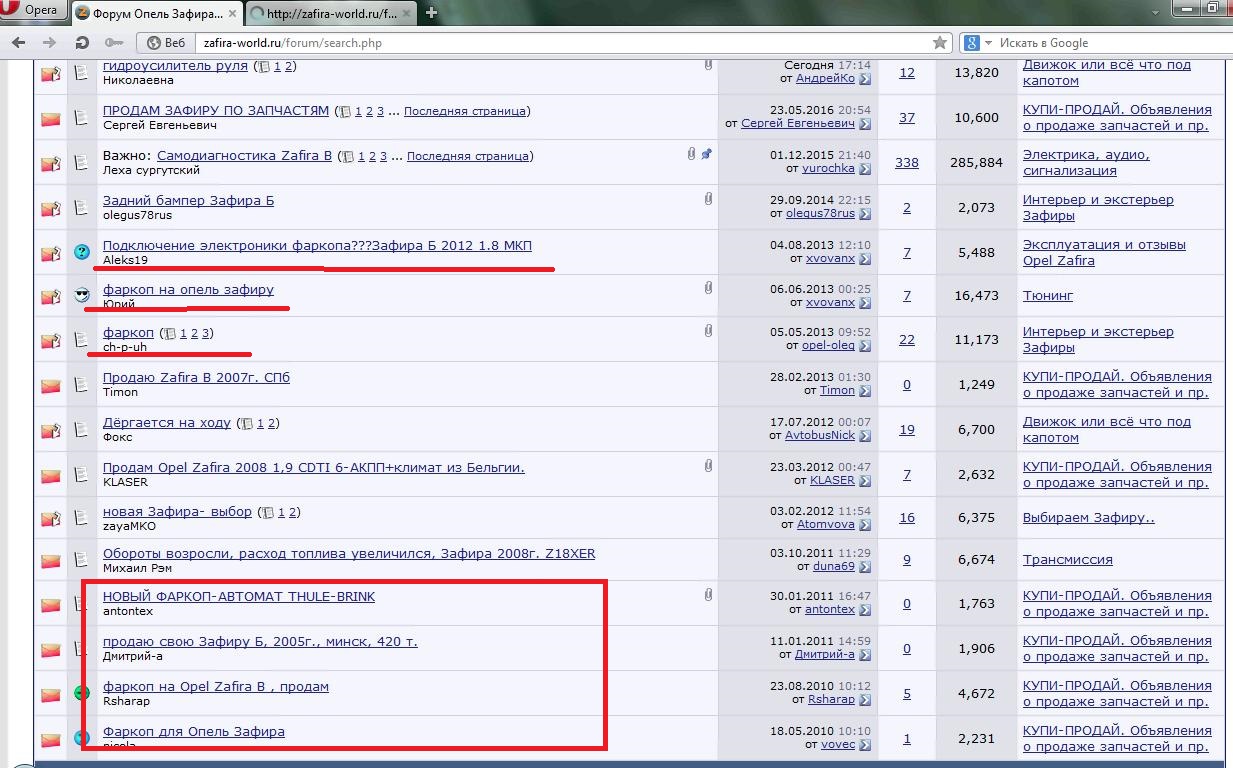1233x768 pixels.
Task: Open the Веб site info badge
Action: click(167, 43)
